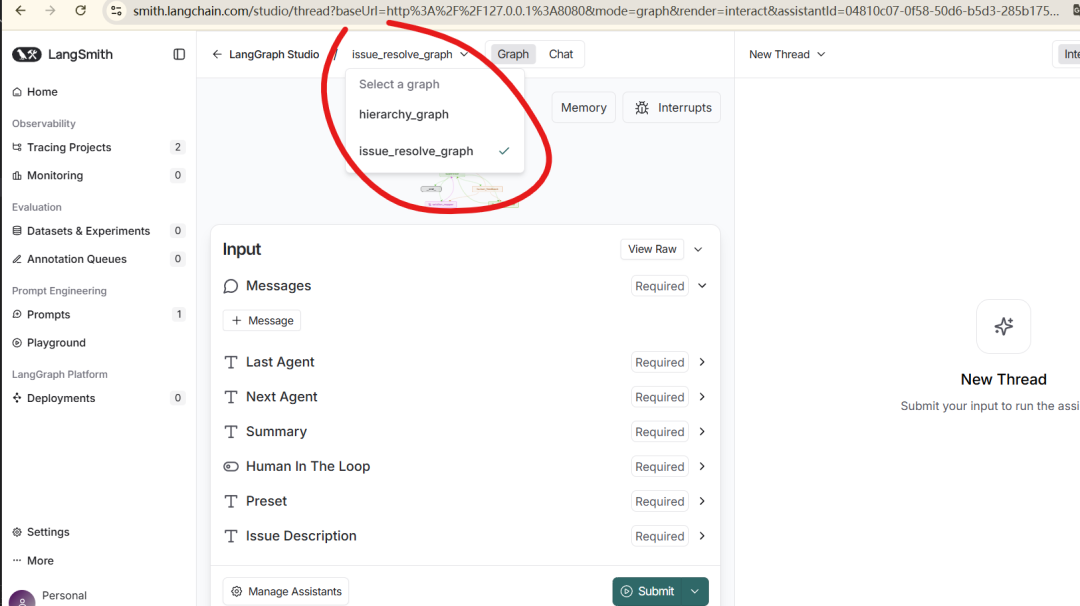The height and width of the screenshot is (606, 1080).
Task: Click the View Raw button
Action: coord(652,249)
